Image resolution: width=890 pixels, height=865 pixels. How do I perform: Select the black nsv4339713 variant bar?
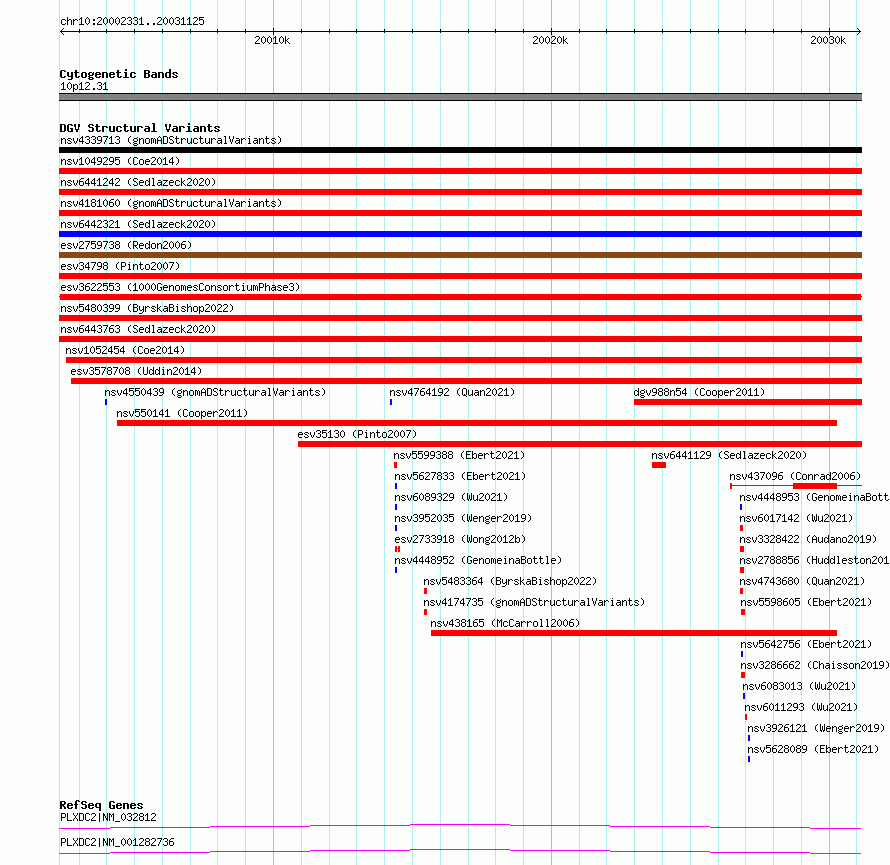(460, 150)
